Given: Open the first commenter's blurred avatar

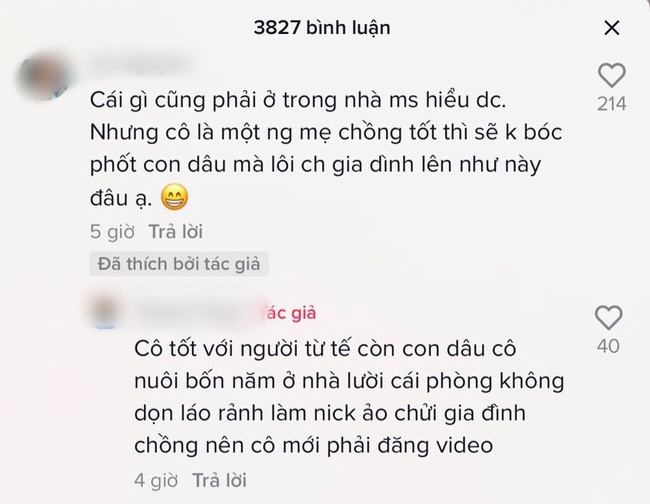Looking at the screenshot, I should tap(45, 76).
